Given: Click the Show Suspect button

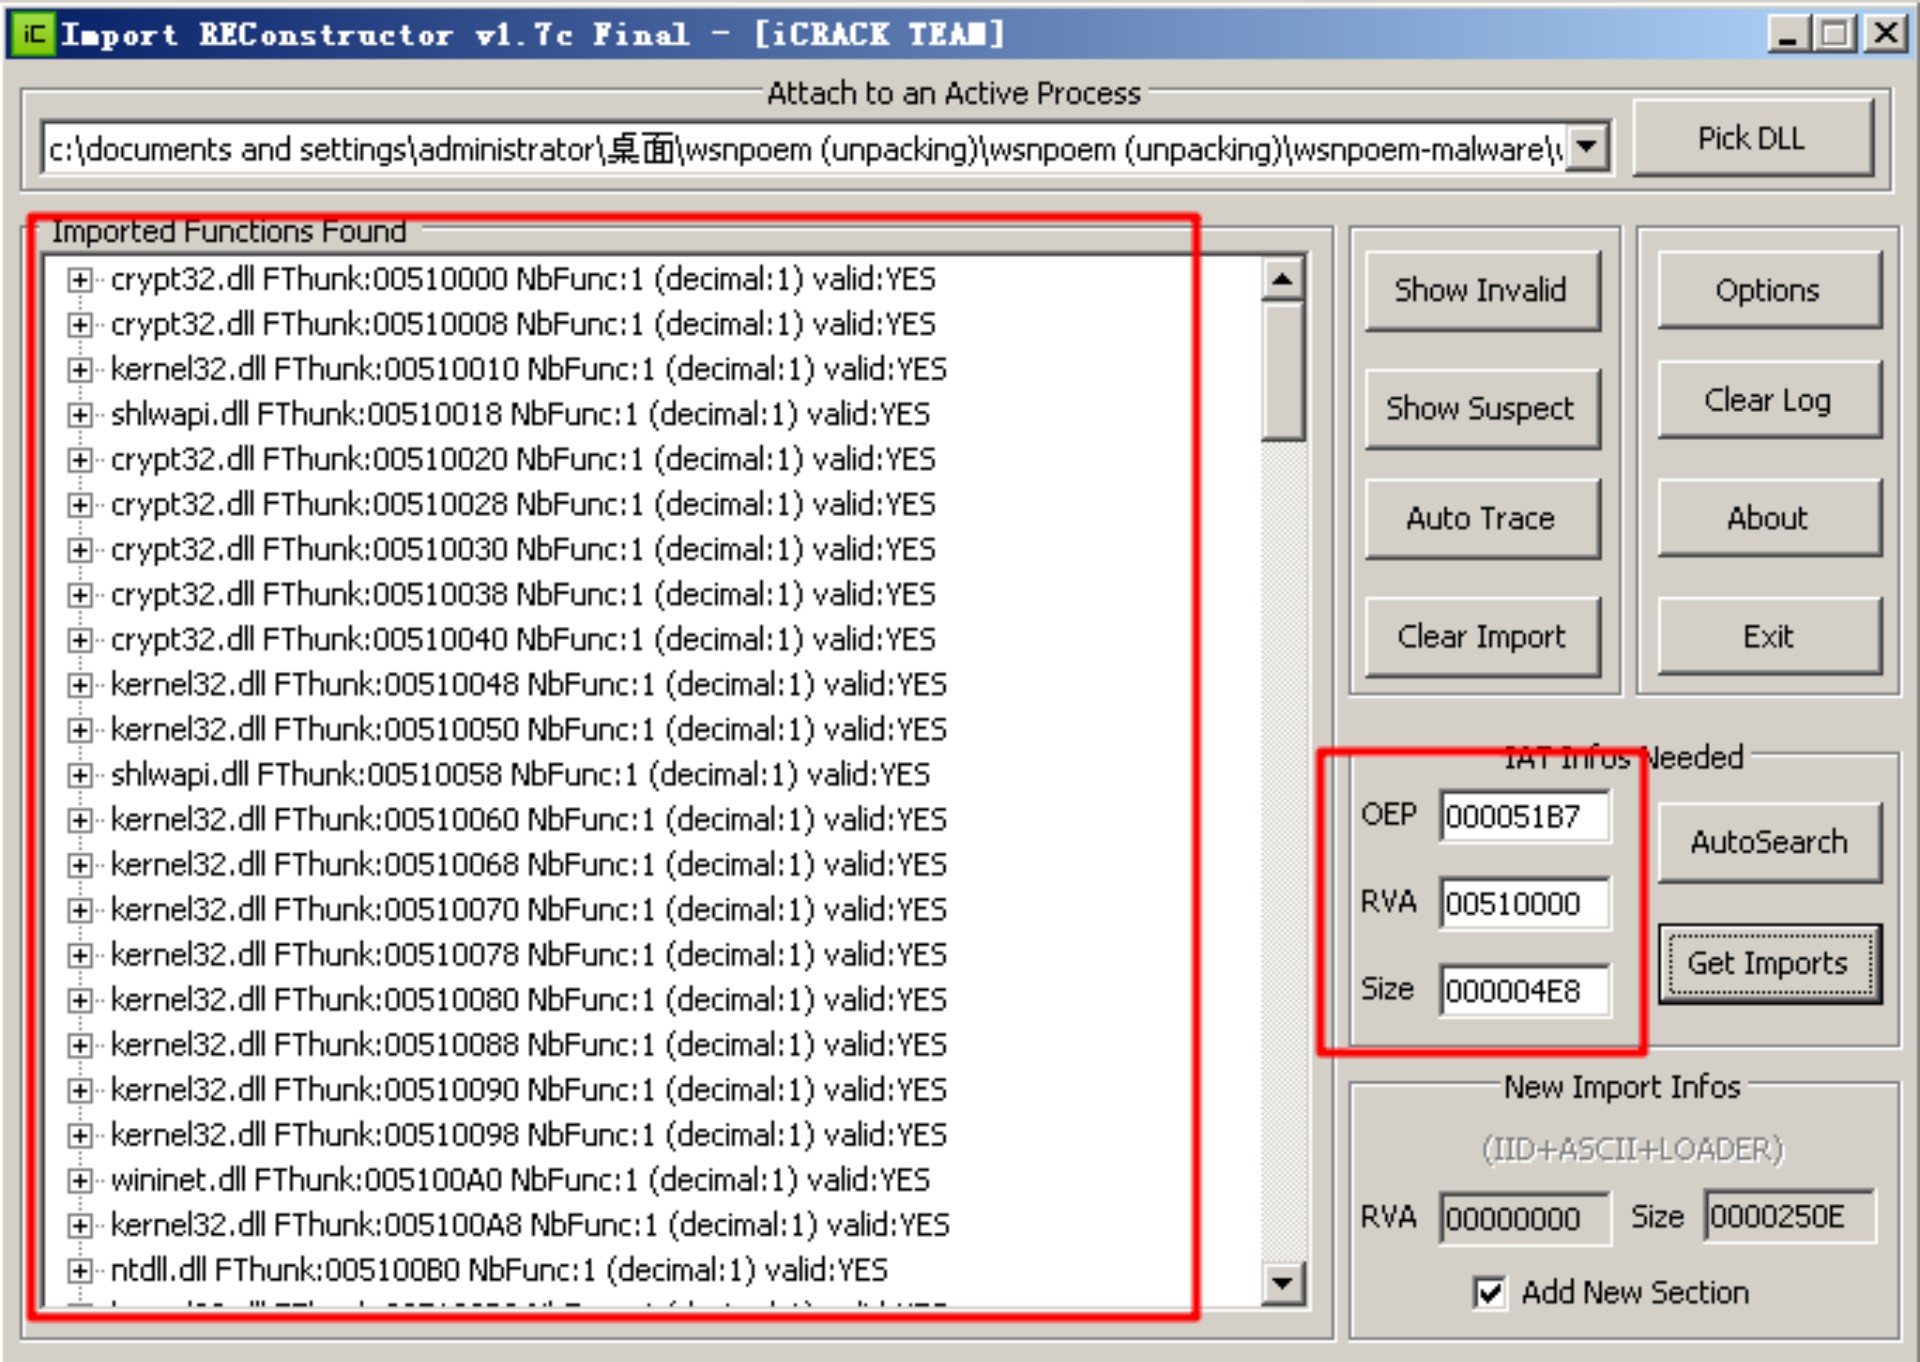Looking at the screenshot, I should coord(1481,409).
